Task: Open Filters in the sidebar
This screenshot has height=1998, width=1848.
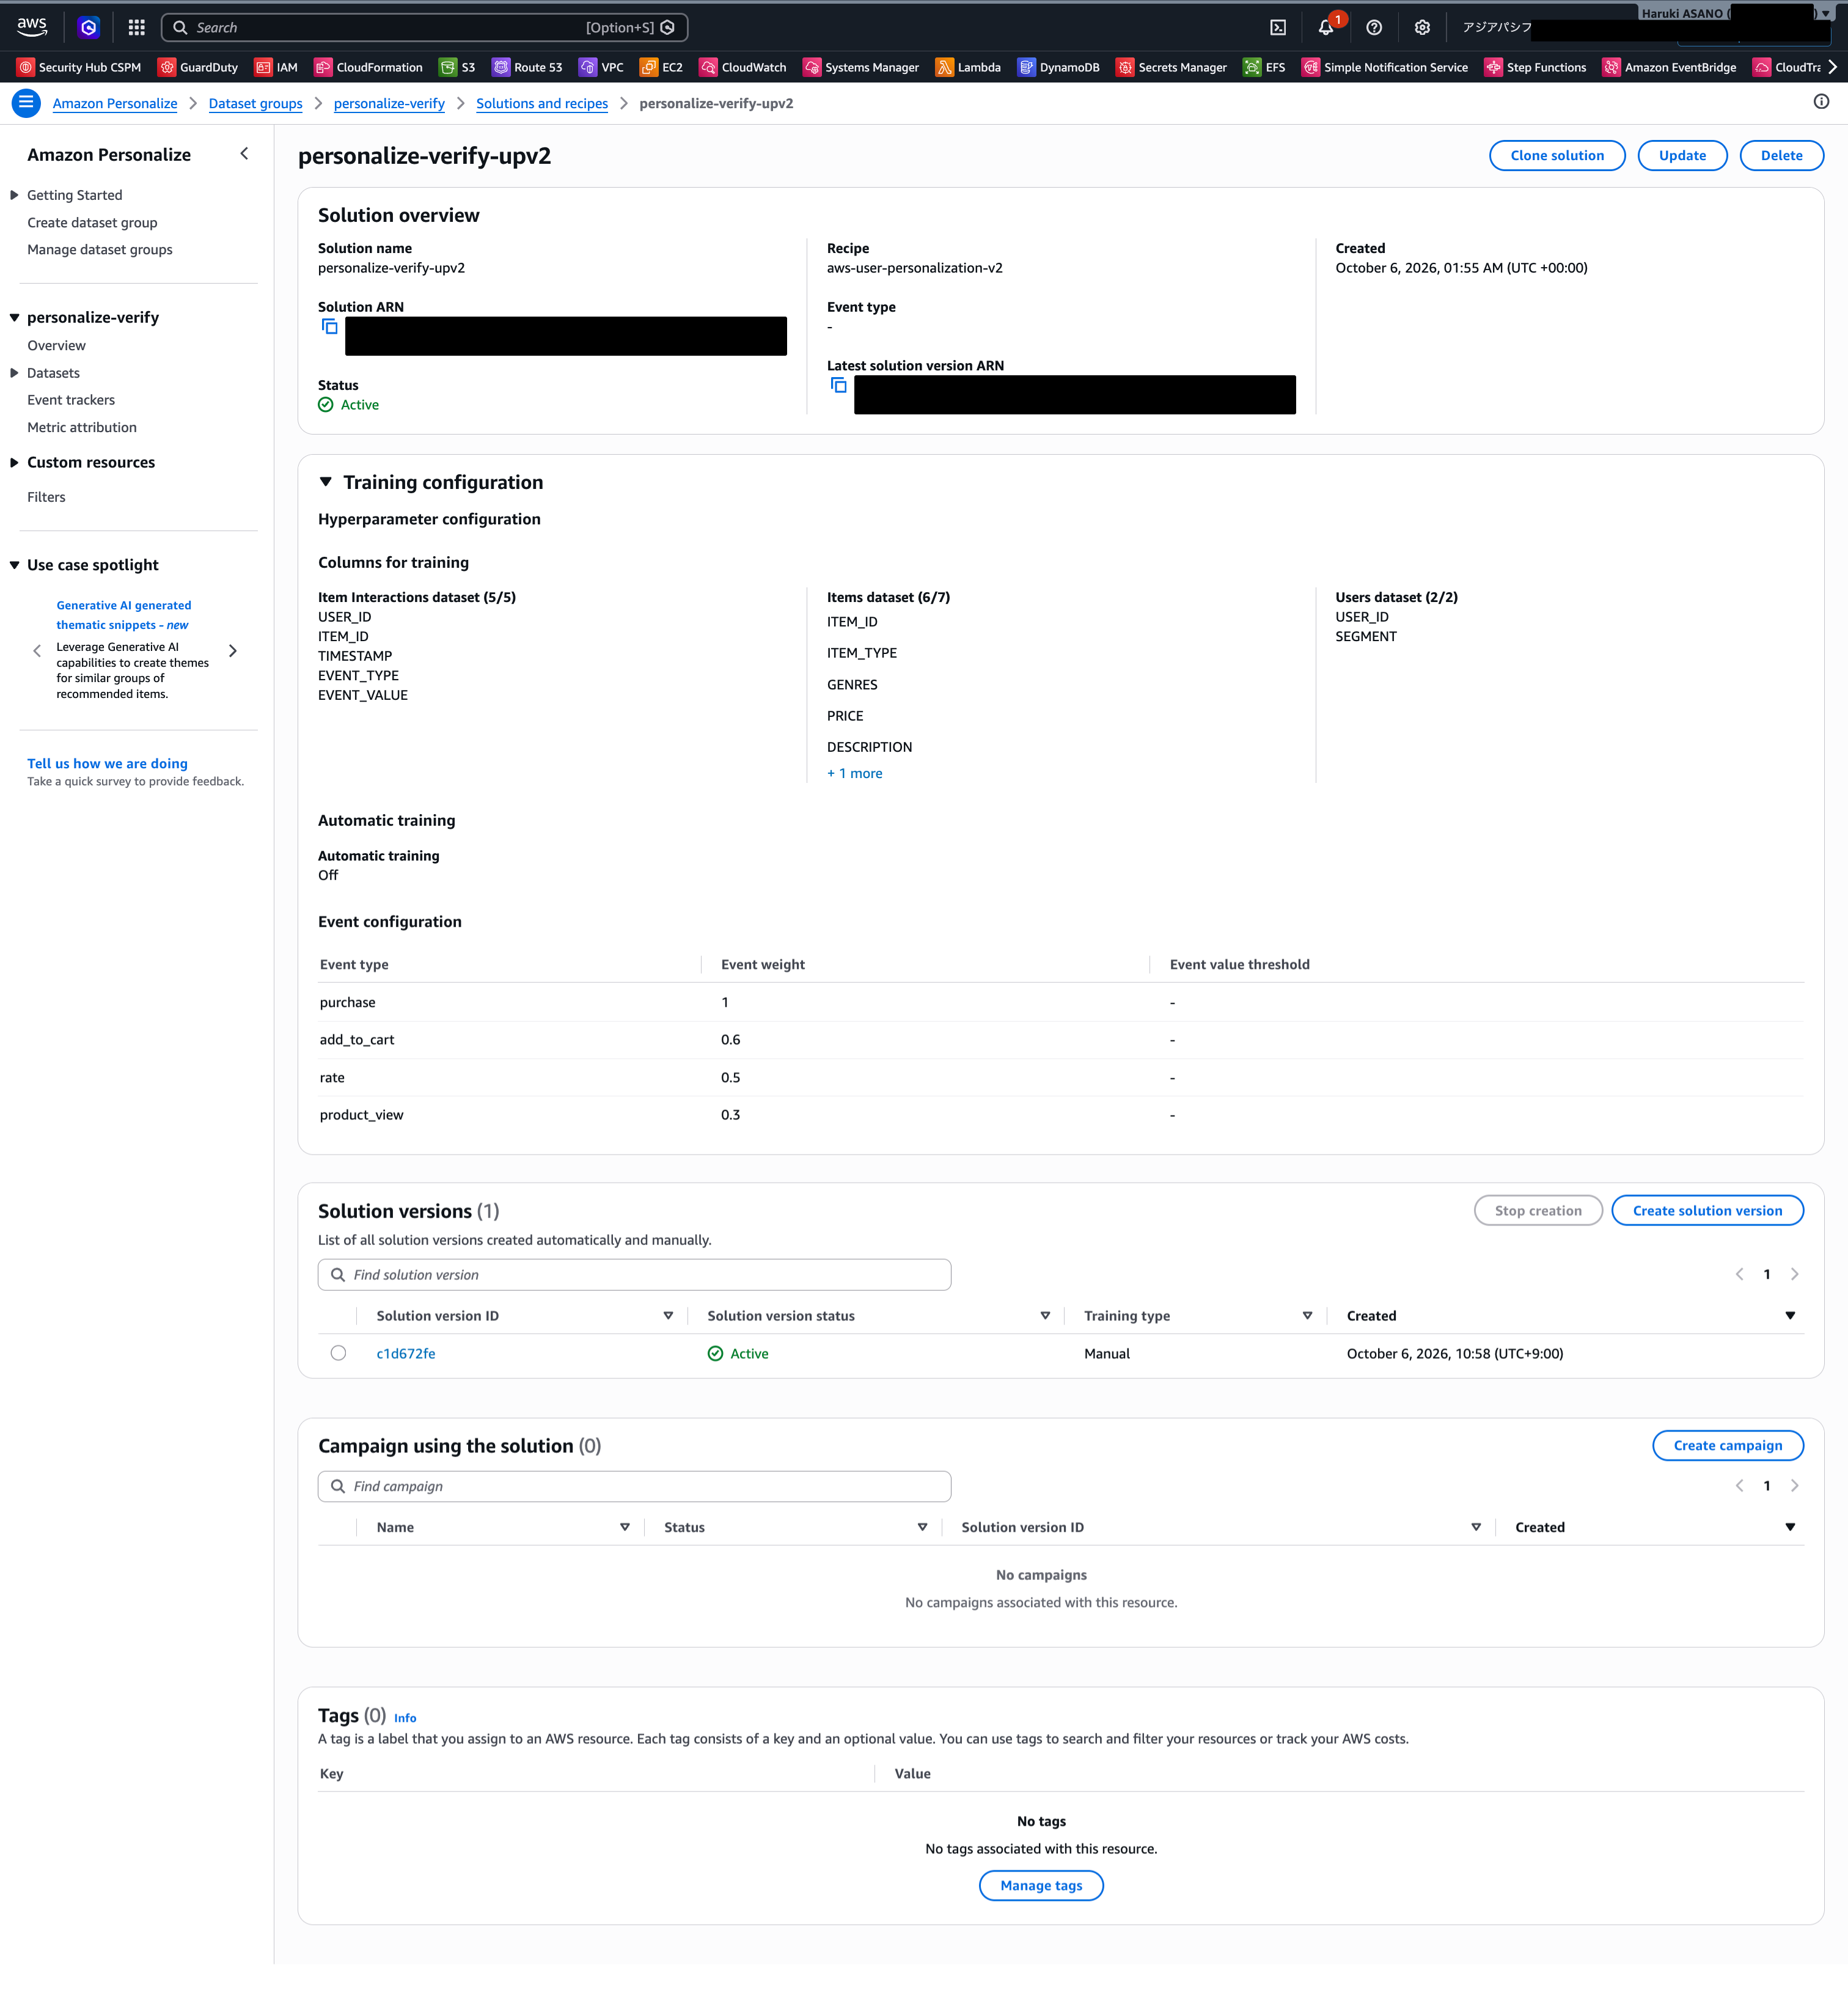Action: (46, 497)
